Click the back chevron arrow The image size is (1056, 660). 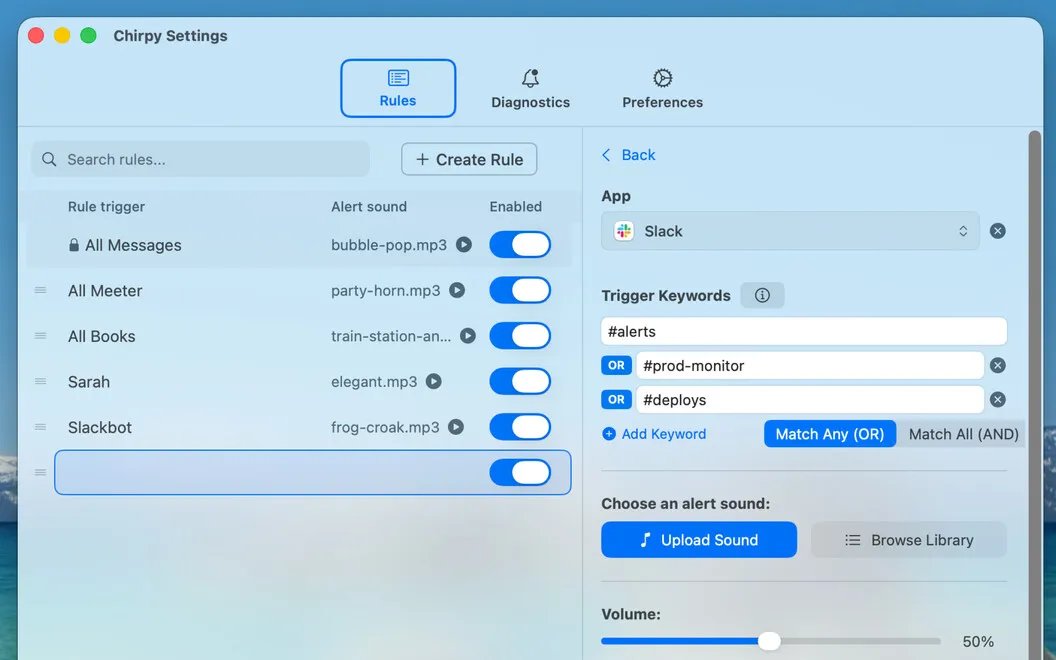[606, 155]
